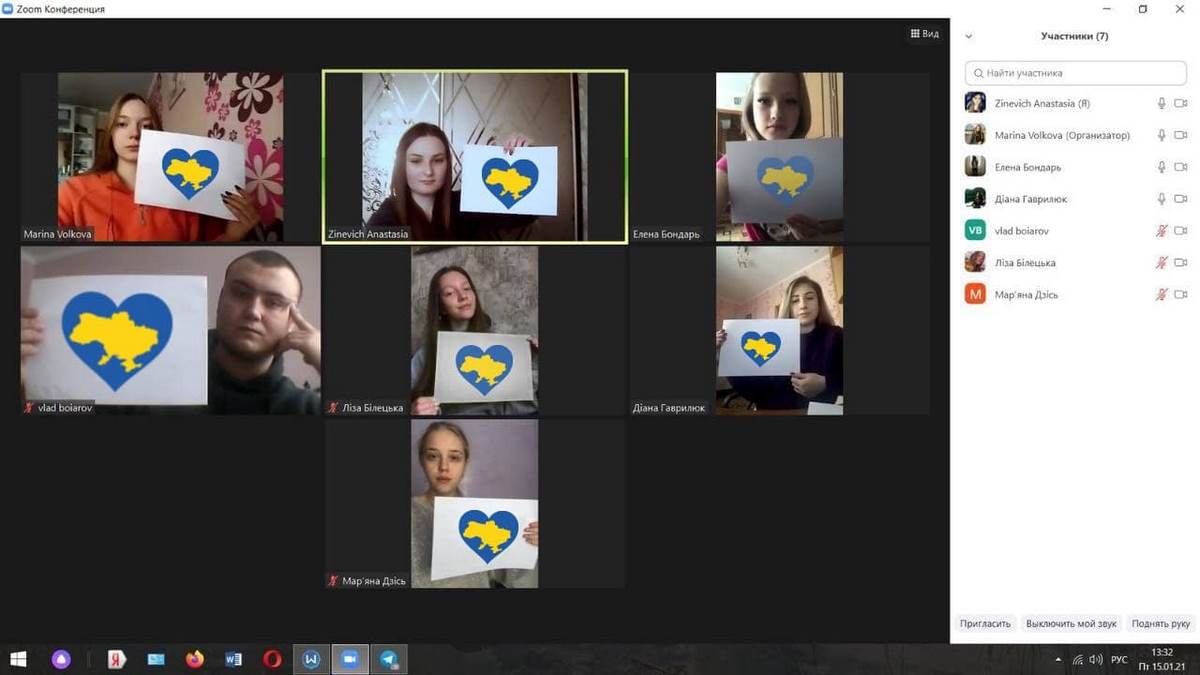1200x675 pixels.
Task: Open the volume control in system tray
Action: 1096,660
